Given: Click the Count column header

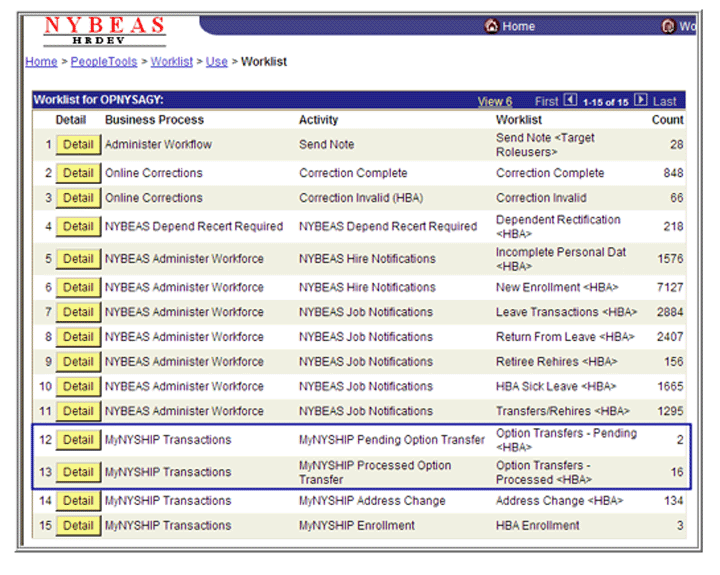Looking at the screenshot, I should 668,120.
